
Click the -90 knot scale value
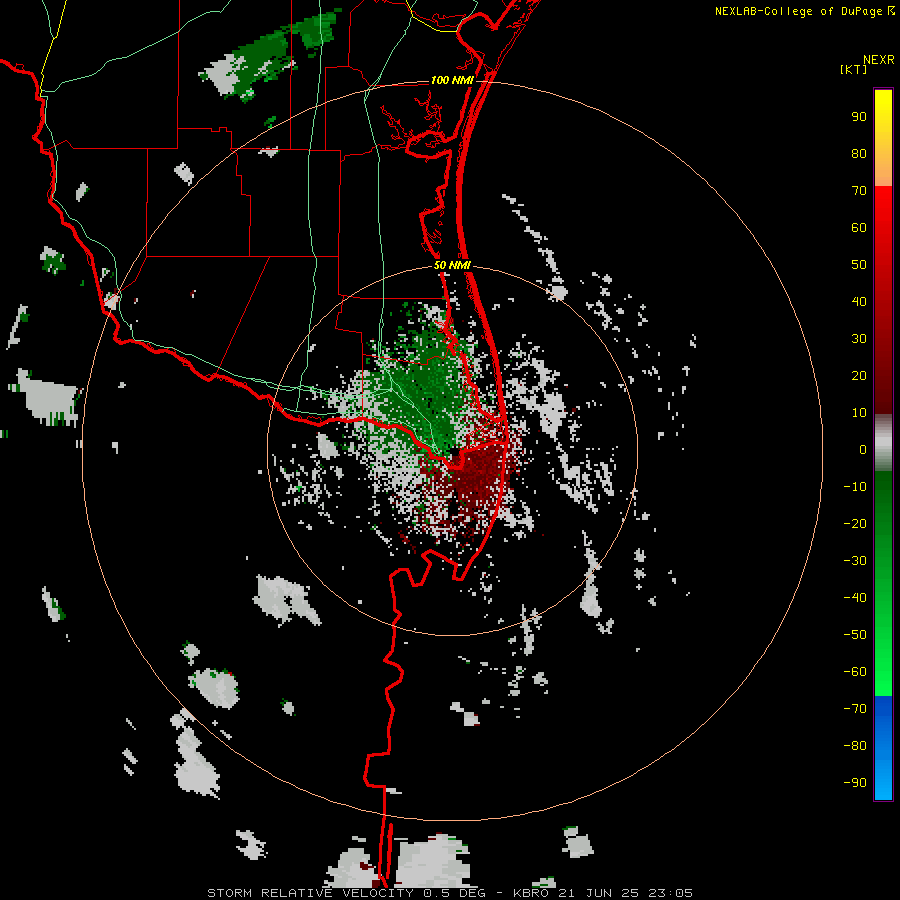click(x=855, y=783)
